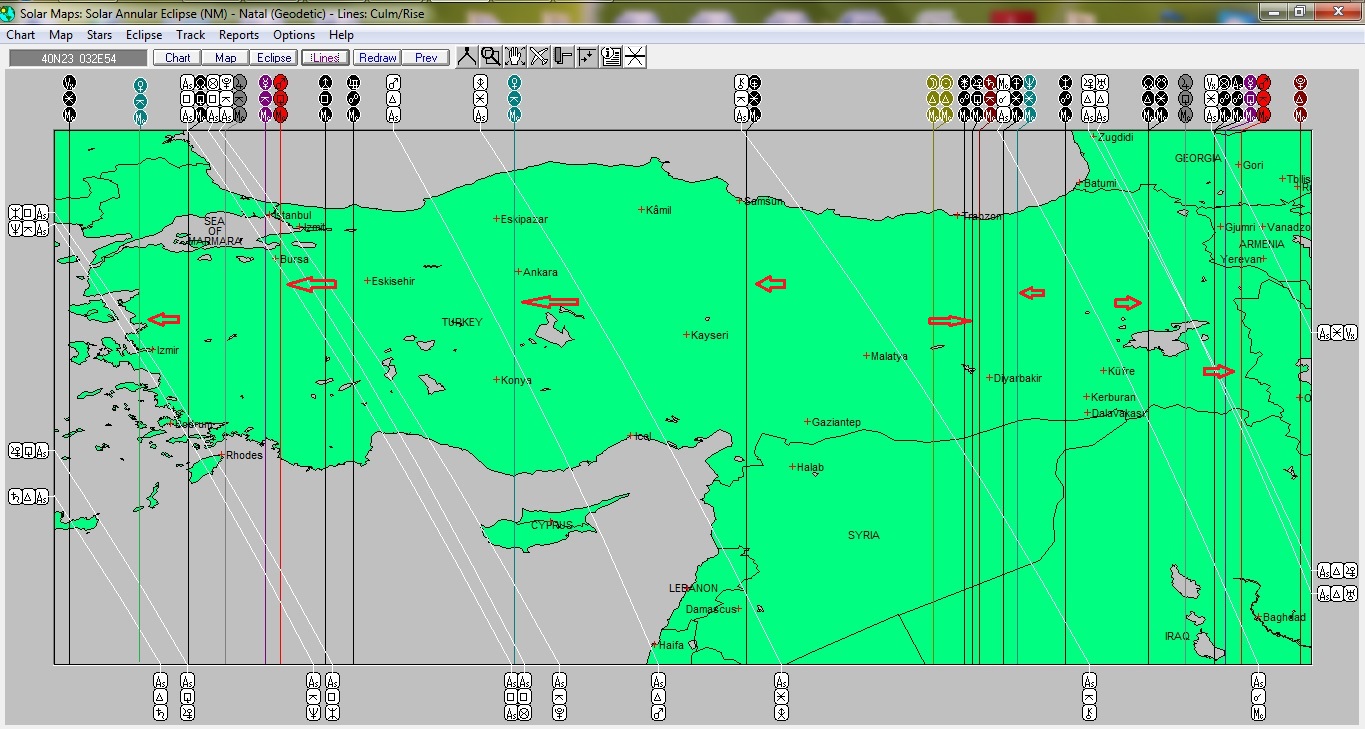Image resolution: width=1365 pixels, height=729 pixels.
Task: Open the Eclipse menu in menu bar
Action: tap(144, 35)
